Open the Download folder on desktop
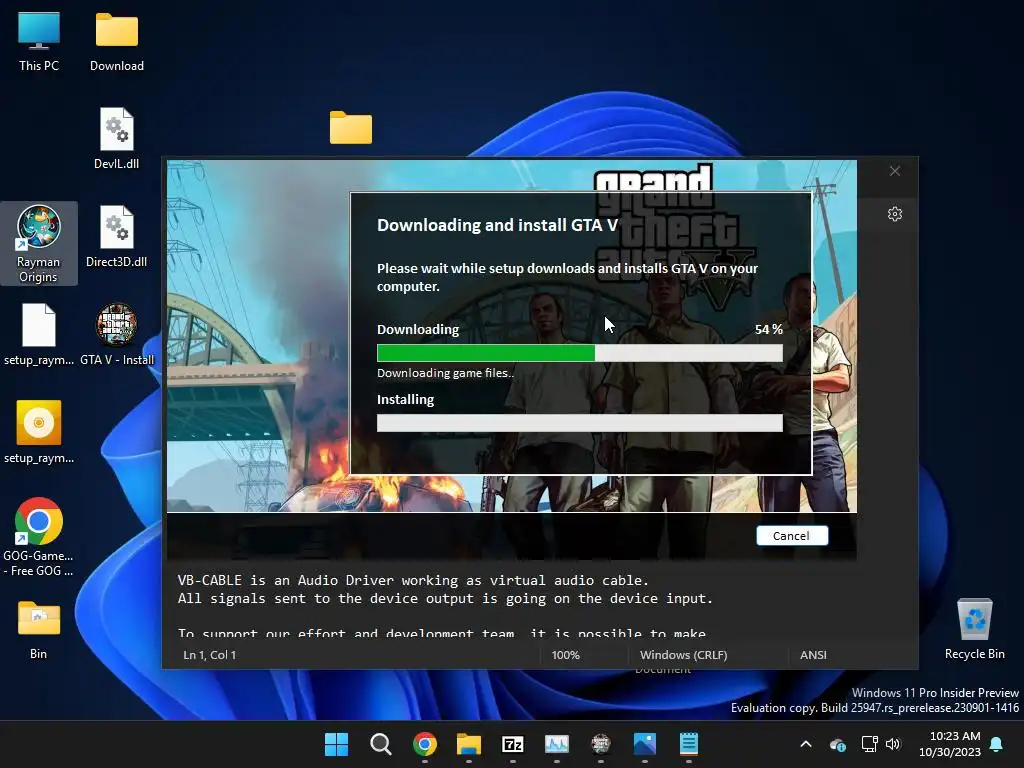 click(117, 42)
